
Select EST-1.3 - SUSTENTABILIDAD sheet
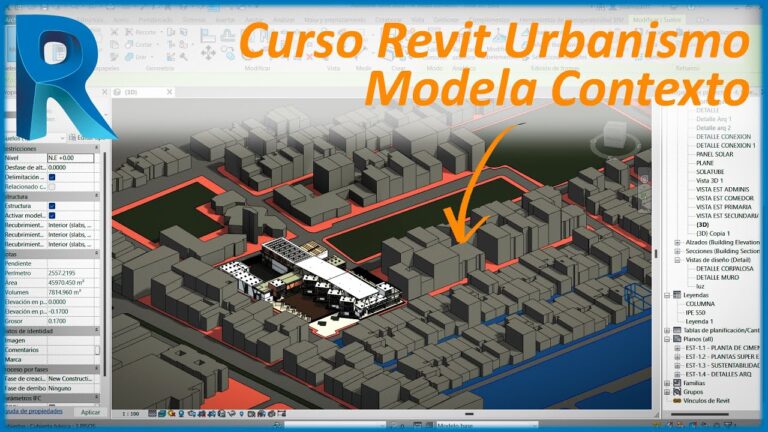tap(722, 365)
